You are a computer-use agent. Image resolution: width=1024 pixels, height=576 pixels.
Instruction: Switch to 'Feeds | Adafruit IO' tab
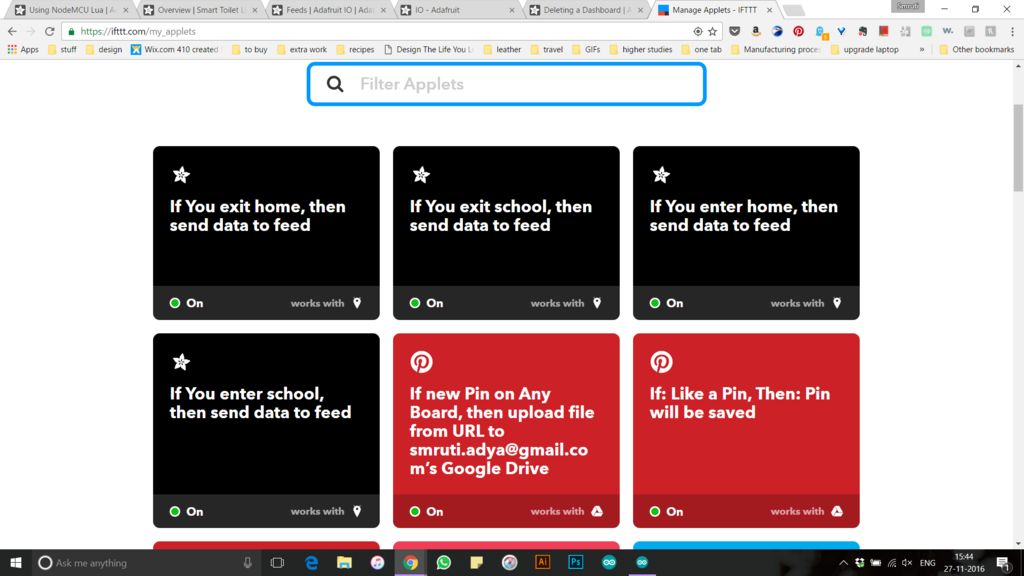[329, 10]
